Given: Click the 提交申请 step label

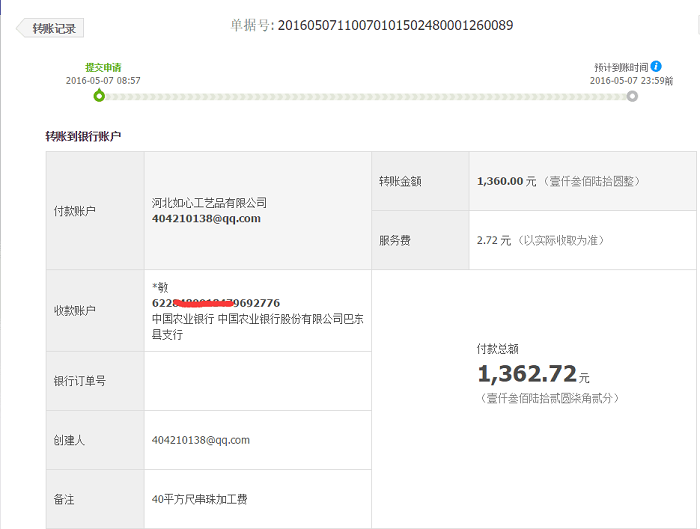Looking at the screenshot, I should (x=102, y=67).
